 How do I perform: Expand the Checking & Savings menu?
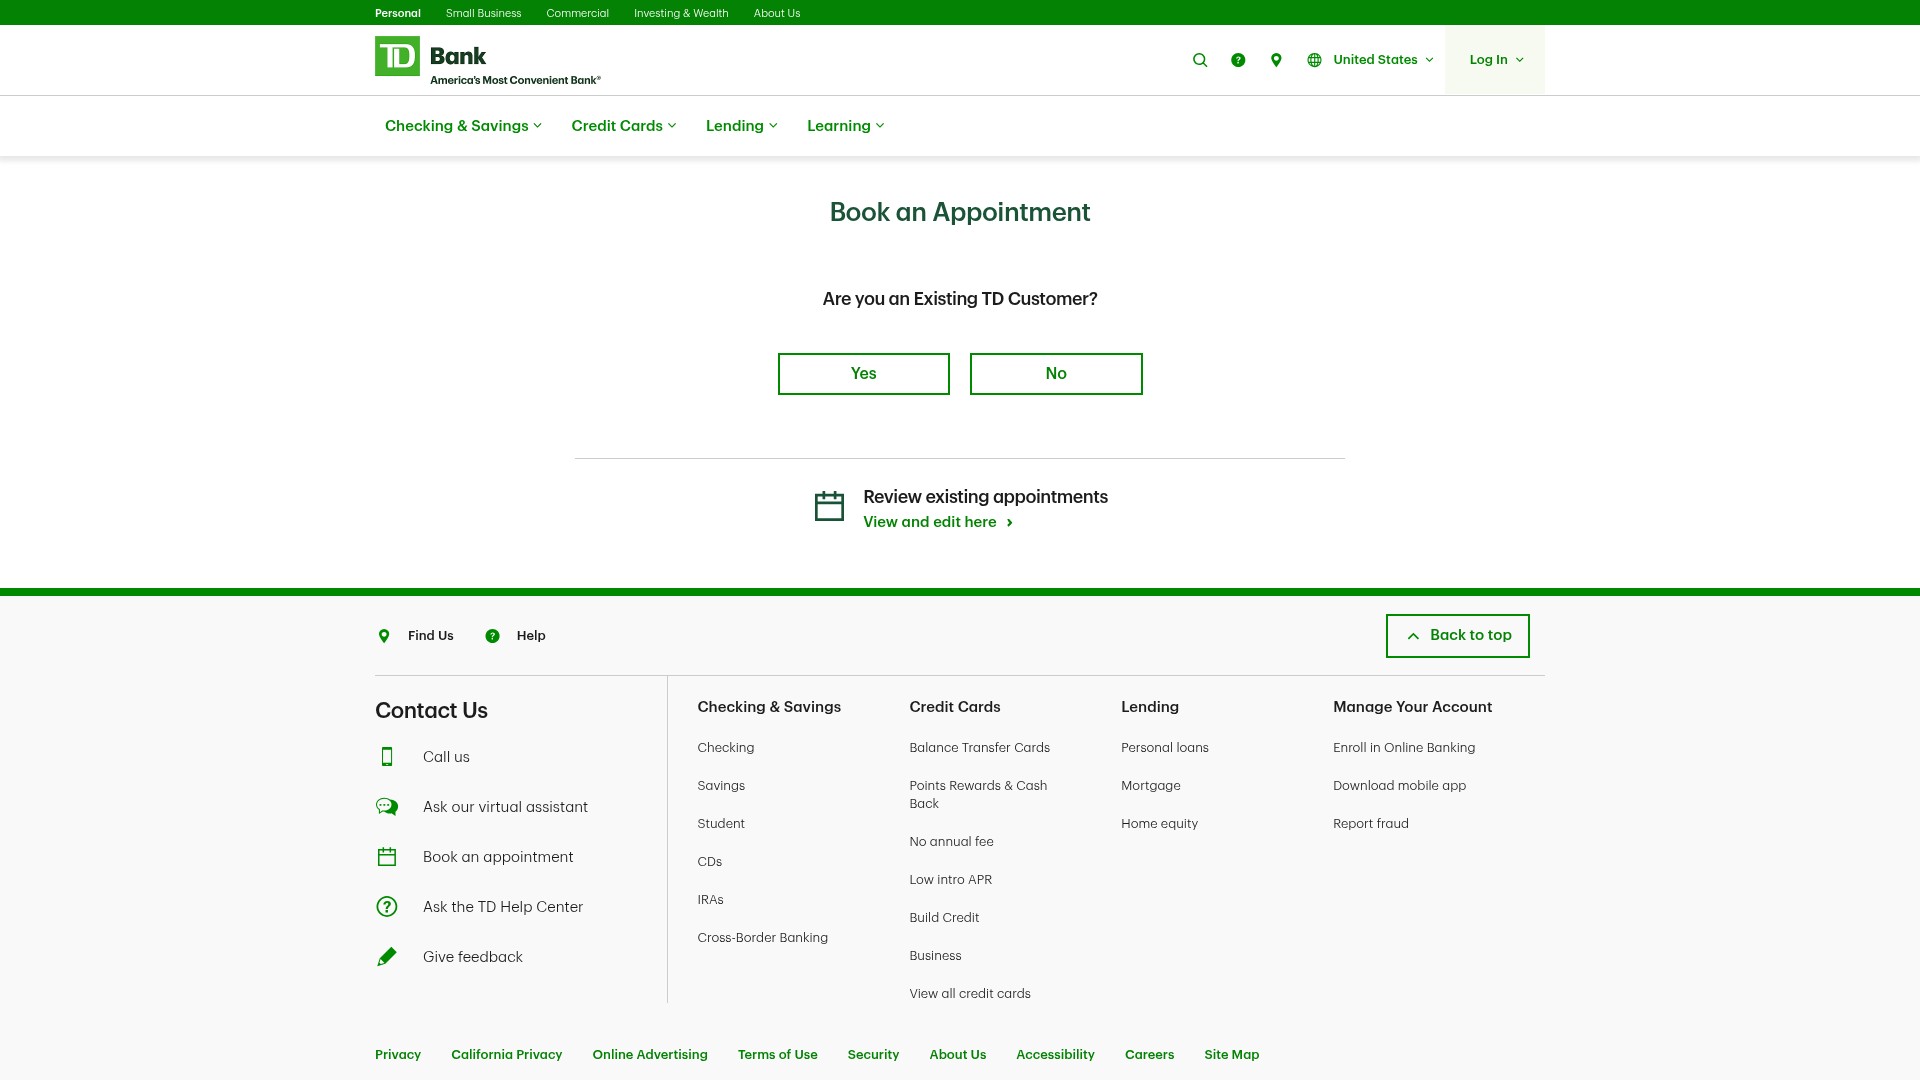pyautogui.click(x=463, y=126)
